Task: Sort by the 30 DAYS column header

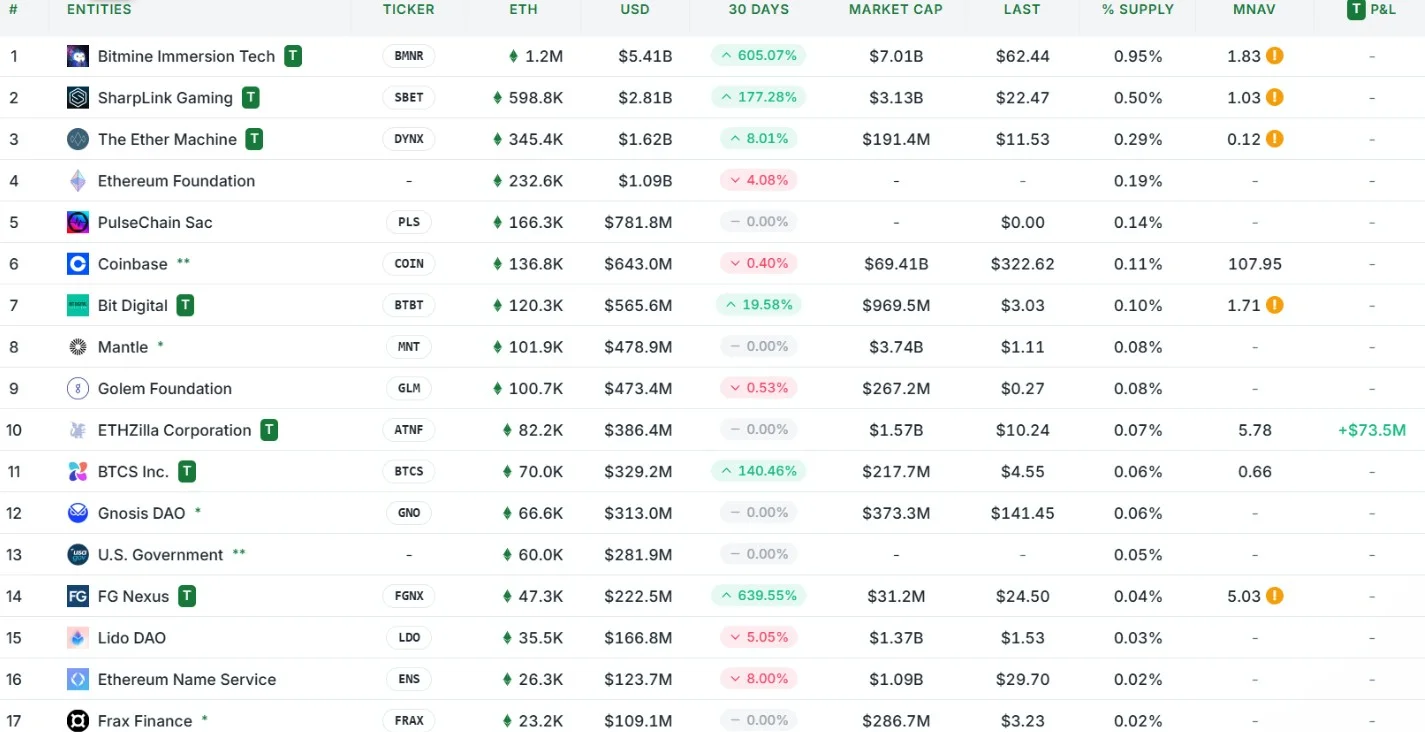Action: pos(759,9)
